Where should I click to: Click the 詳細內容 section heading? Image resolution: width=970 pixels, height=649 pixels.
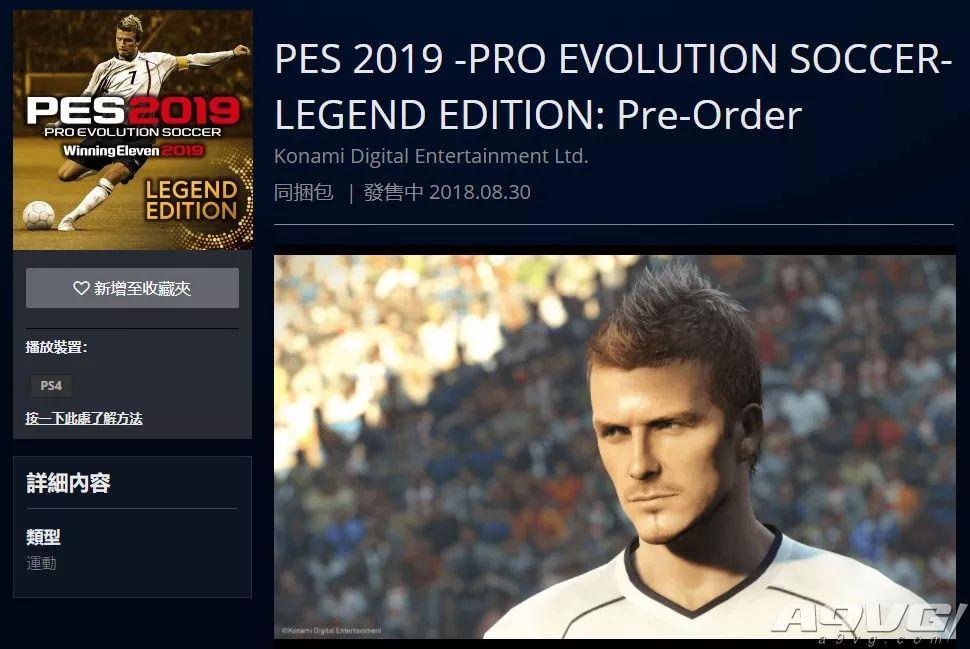pos(68,483)
